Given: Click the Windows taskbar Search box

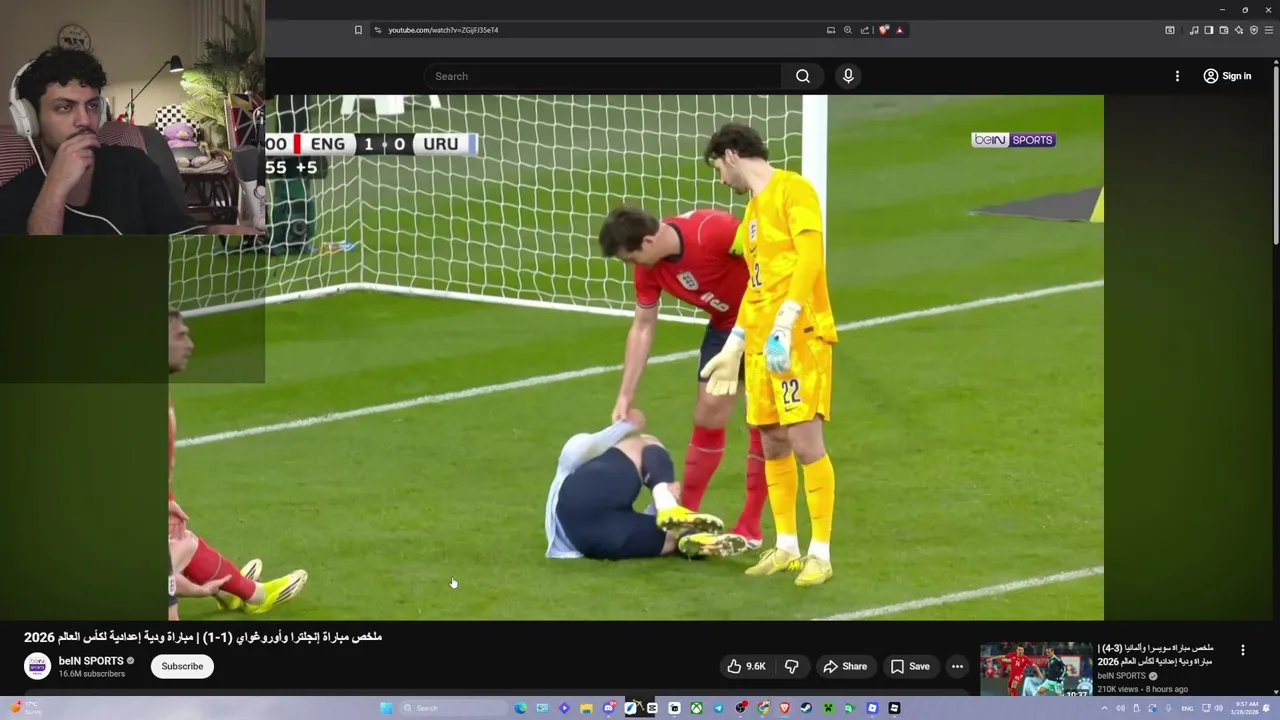Looking at the screenshot, I should click(x=452, y=708).
